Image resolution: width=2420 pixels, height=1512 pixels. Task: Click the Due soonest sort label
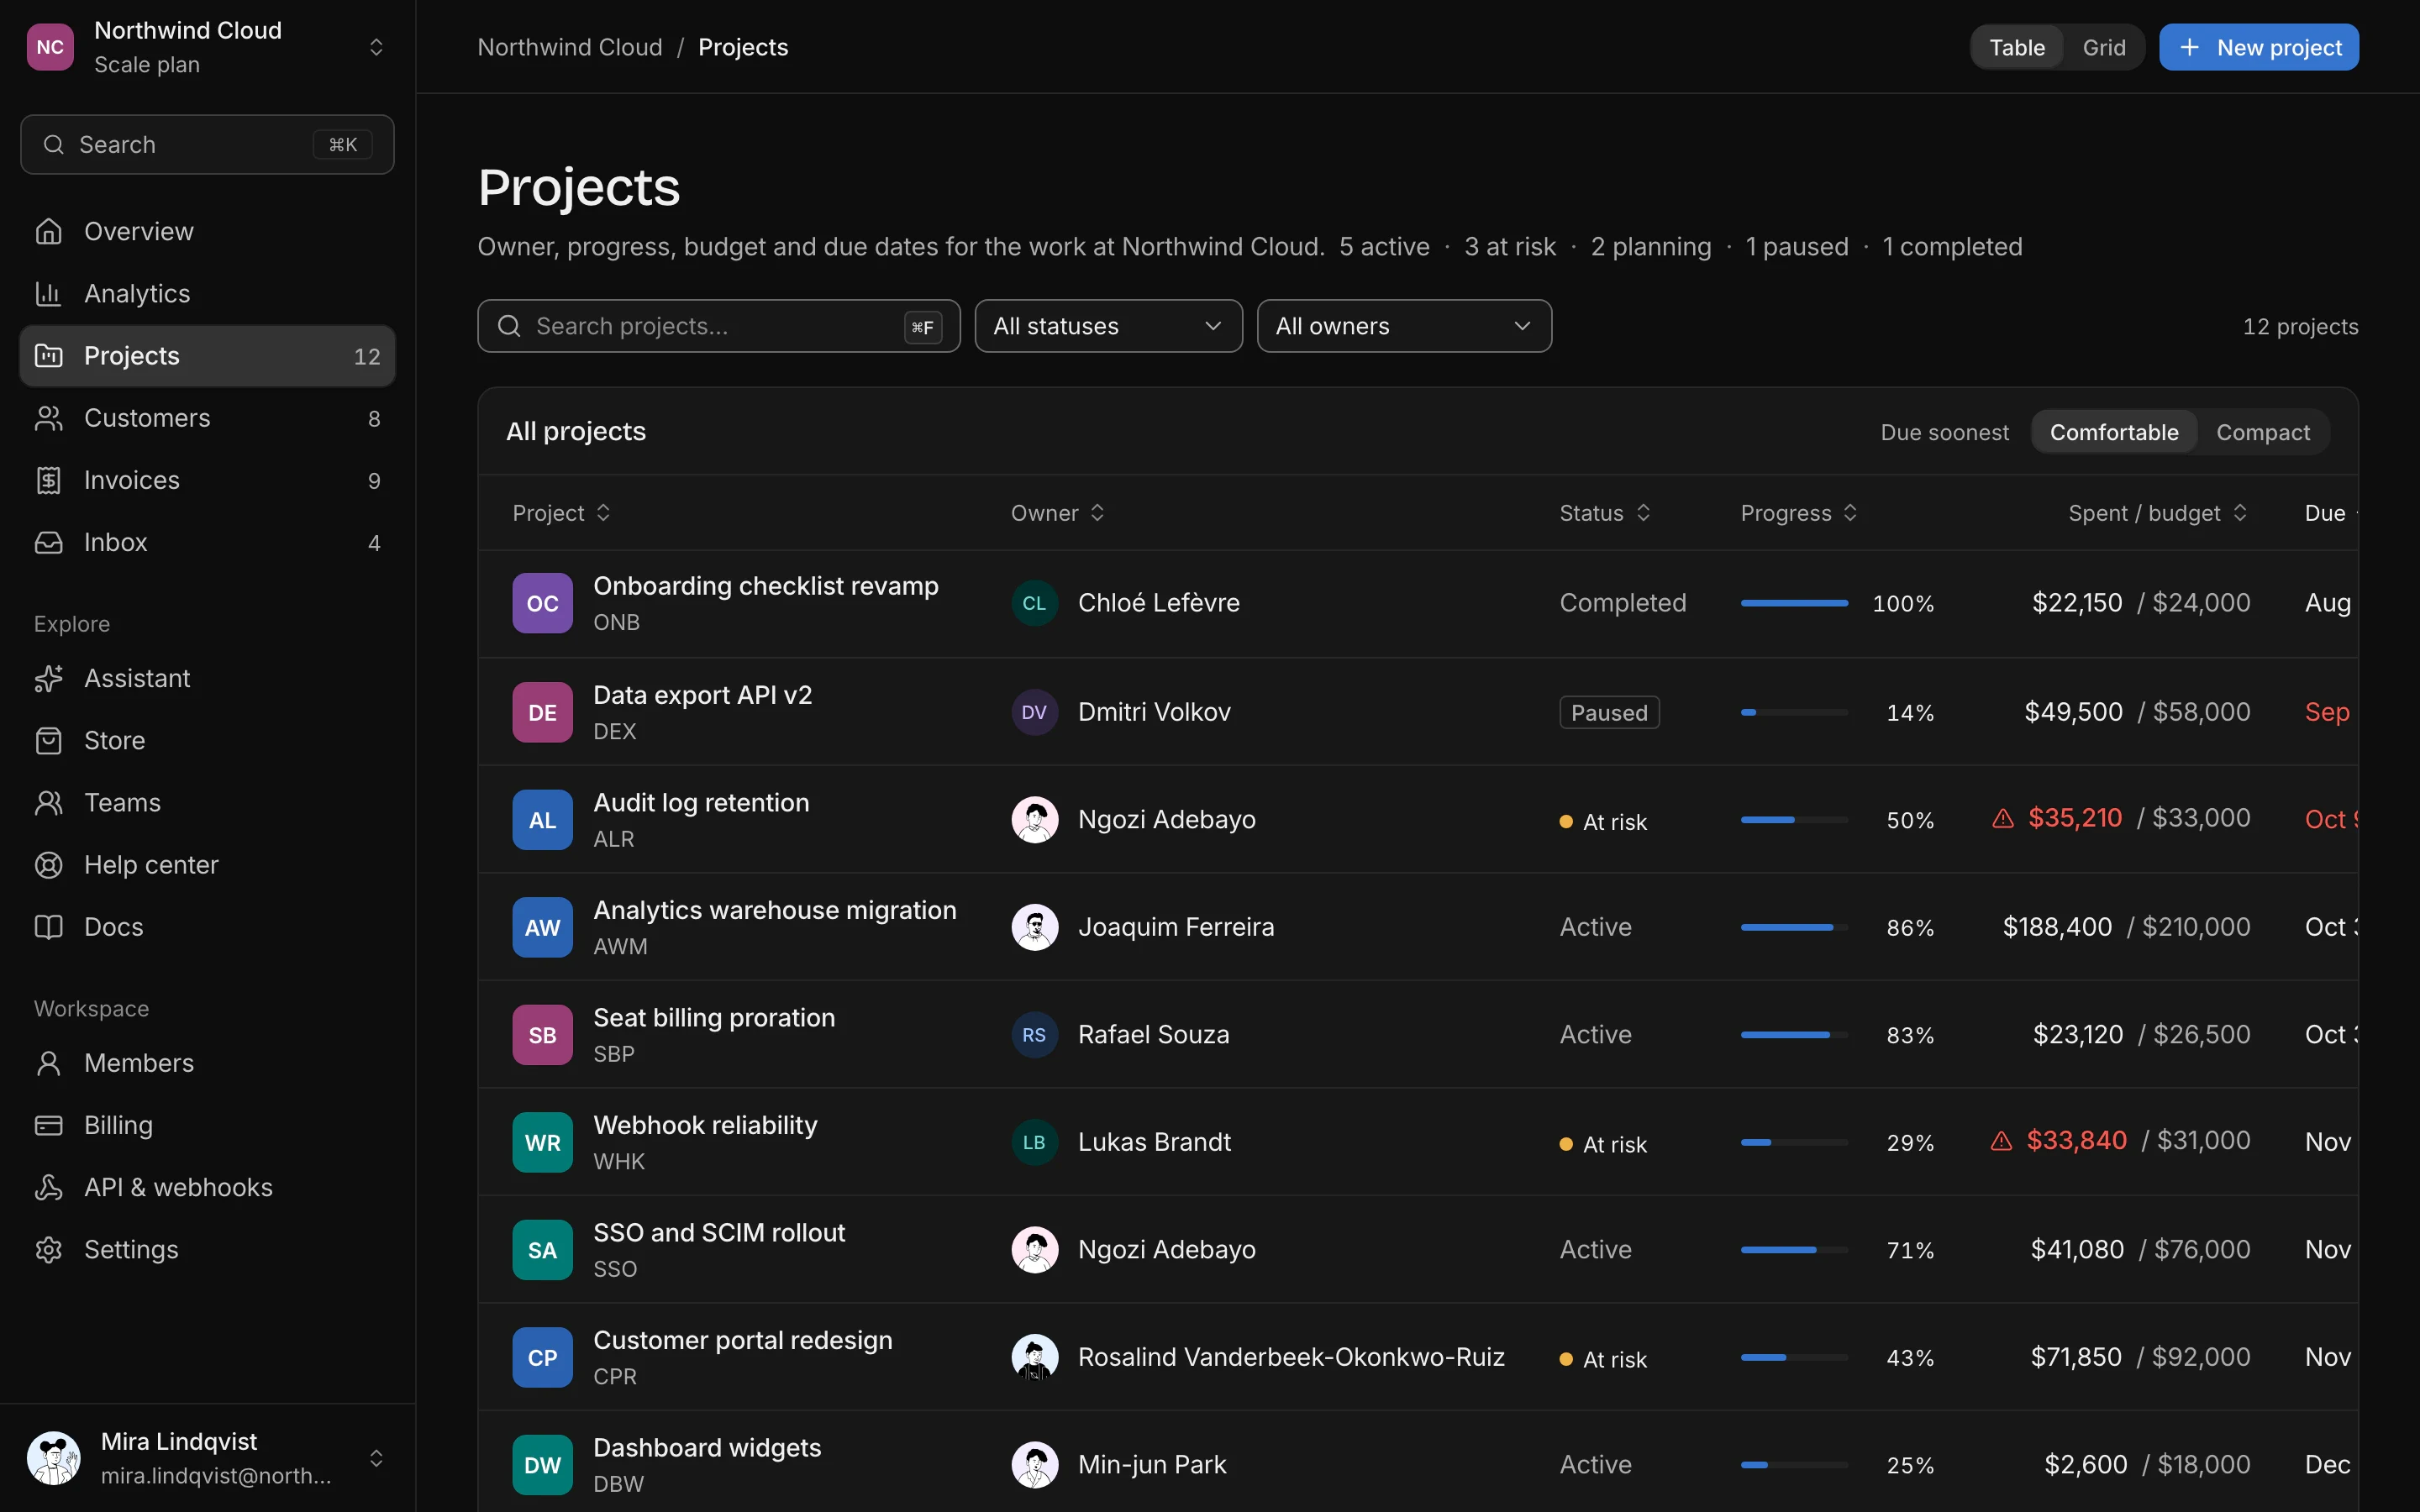click(x=1944, y=432)
